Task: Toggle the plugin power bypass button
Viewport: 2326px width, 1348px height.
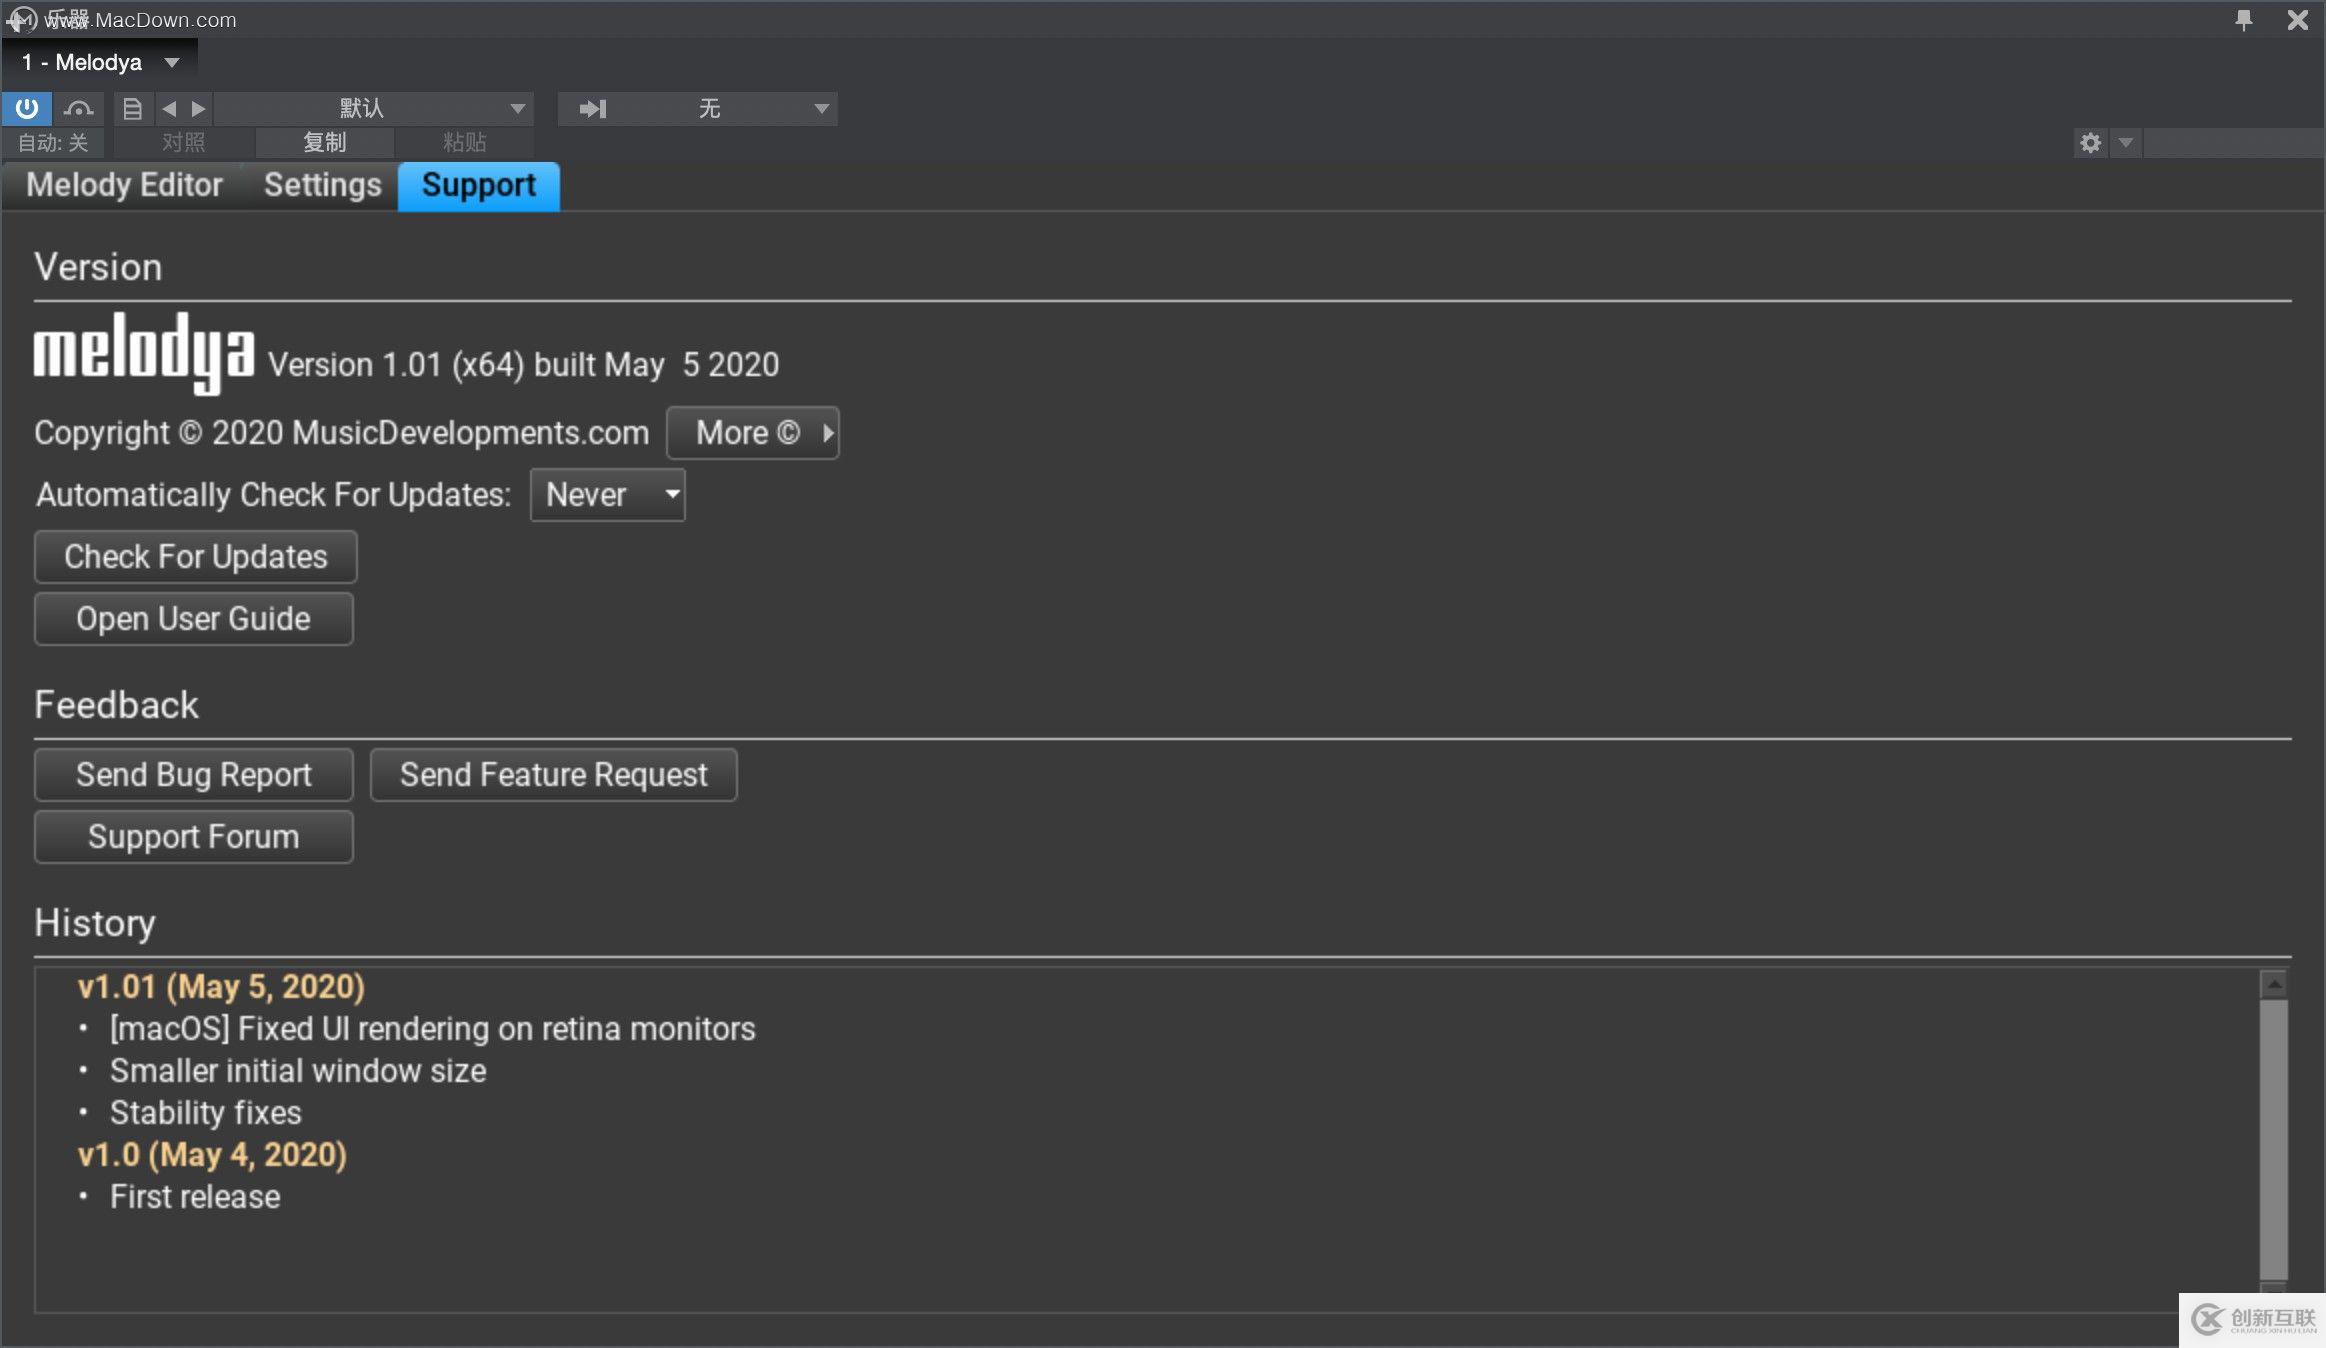Action: tap(27, 108)
